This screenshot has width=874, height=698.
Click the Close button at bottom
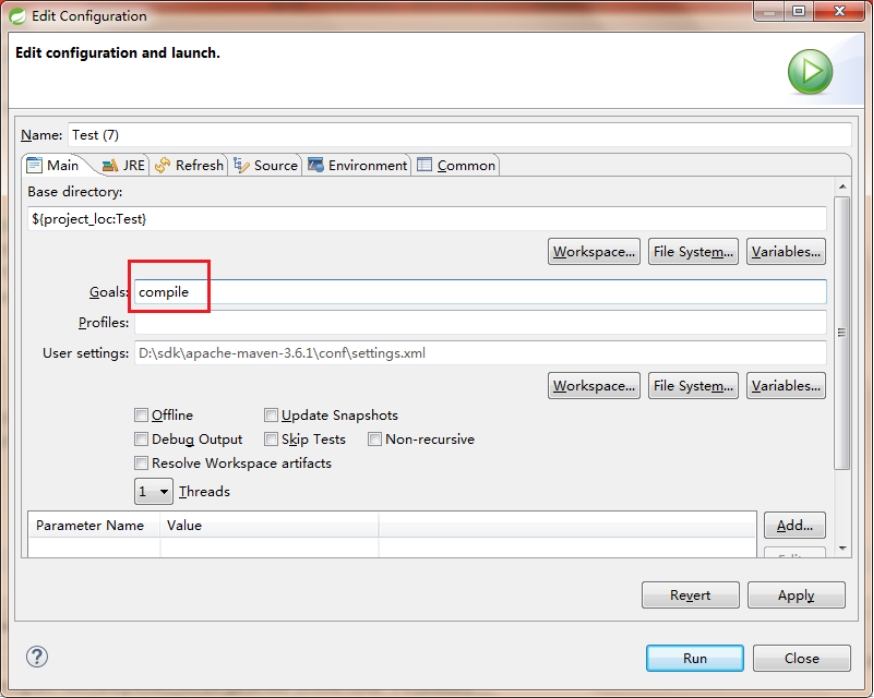coord(802,658)
